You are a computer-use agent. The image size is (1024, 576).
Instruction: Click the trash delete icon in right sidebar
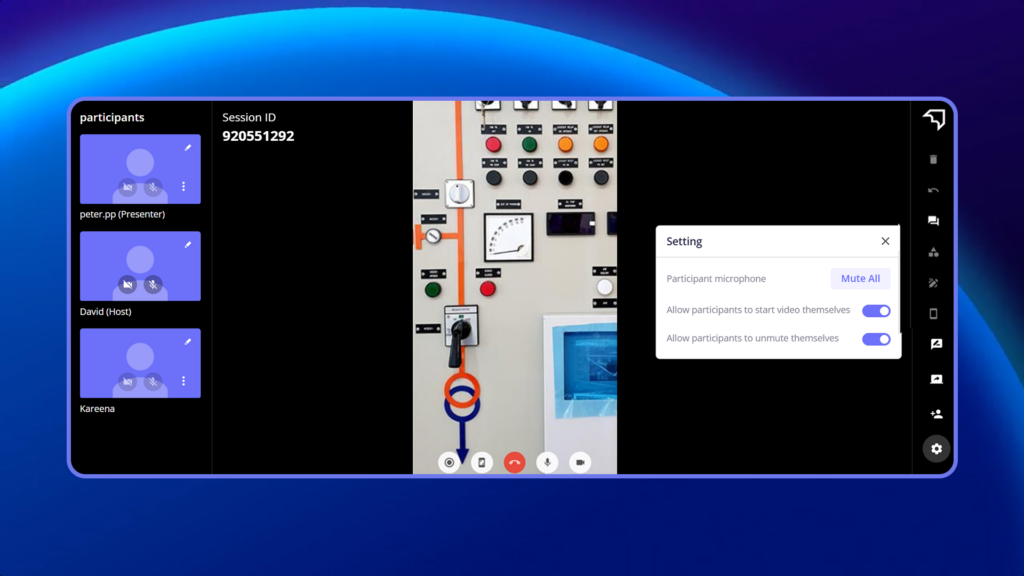[x=933, y=159]
